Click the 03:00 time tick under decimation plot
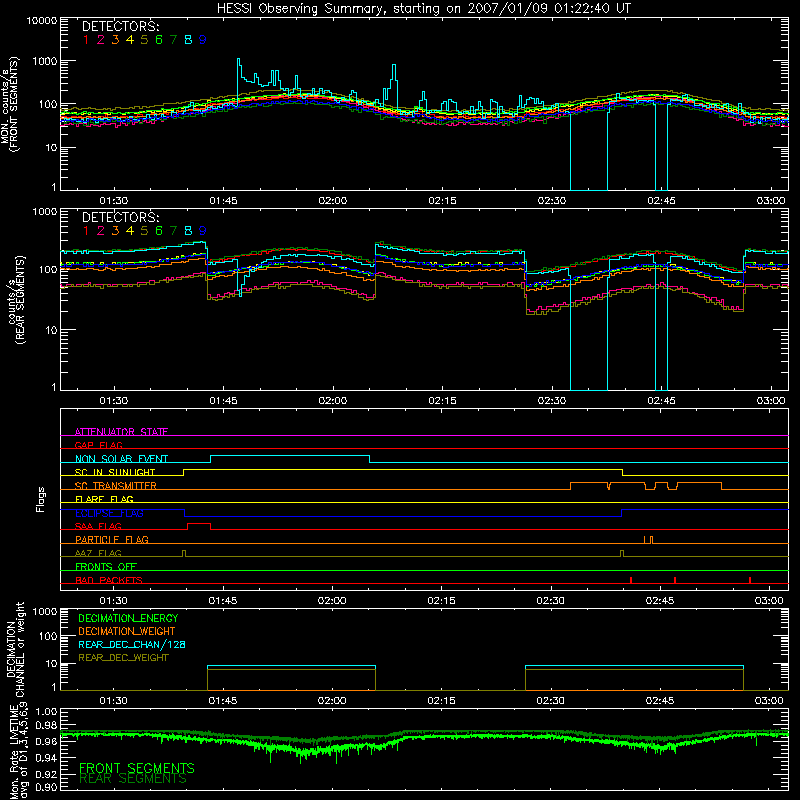The height and width of the screenshot is (800, 800). coord(769,701)
